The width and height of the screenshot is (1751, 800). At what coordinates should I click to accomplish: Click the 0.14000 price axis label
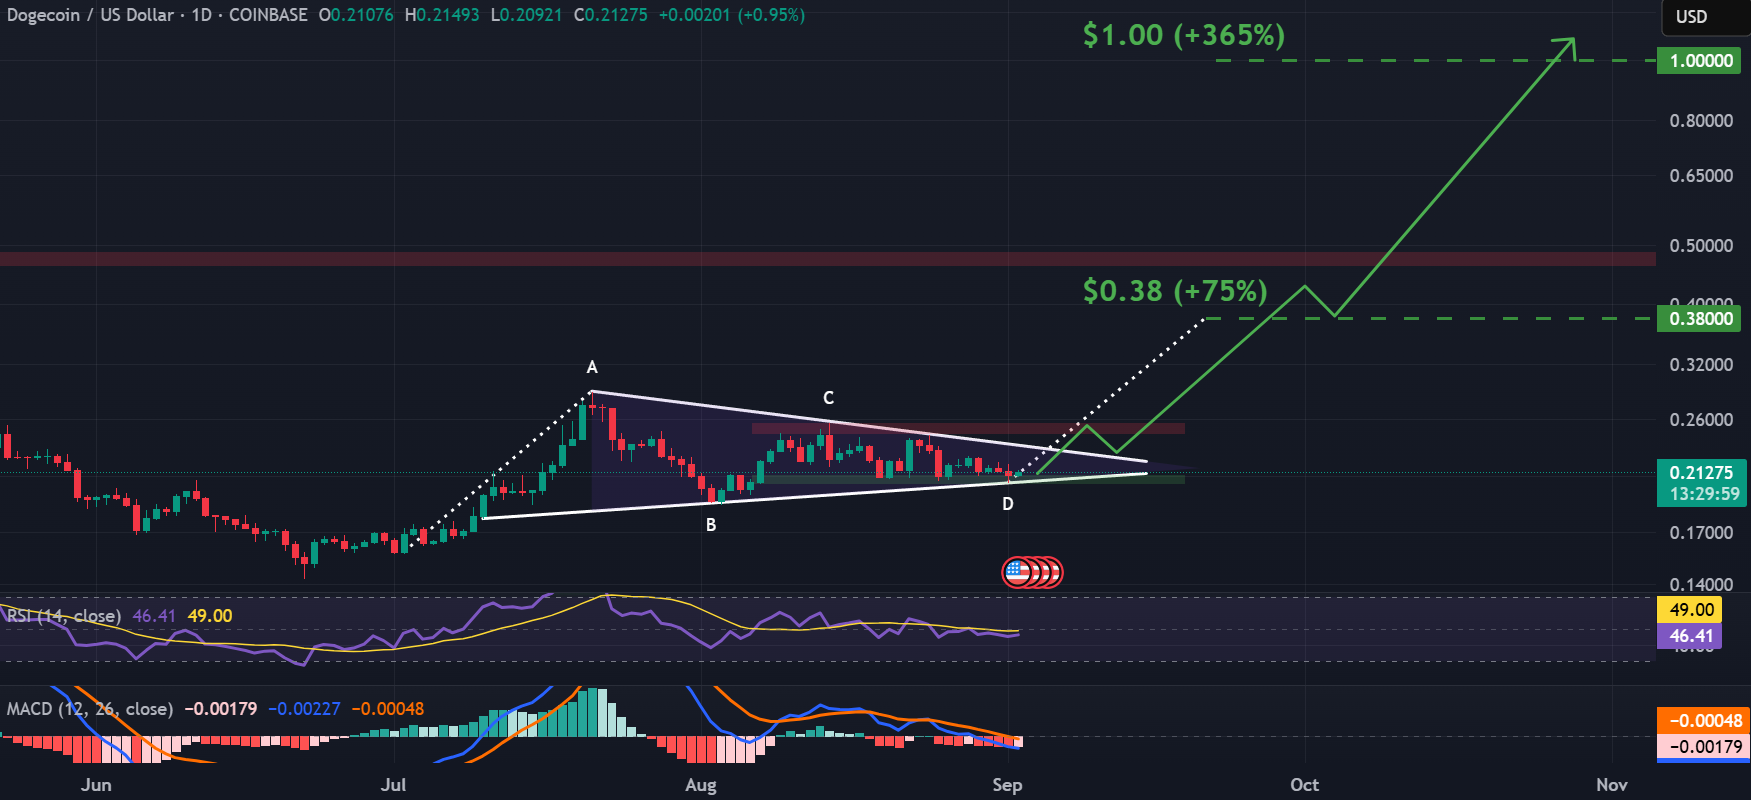point(1701,585)
